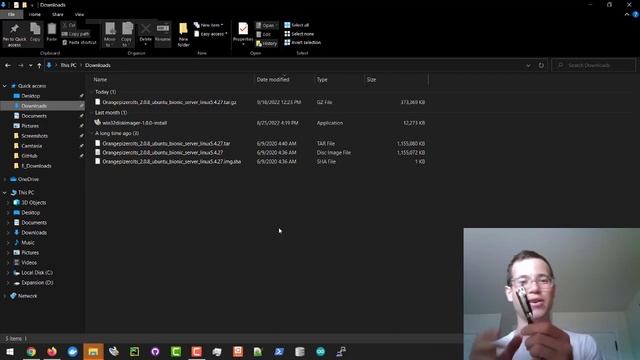Open Screenshots in Quick access

coord(34,136)
